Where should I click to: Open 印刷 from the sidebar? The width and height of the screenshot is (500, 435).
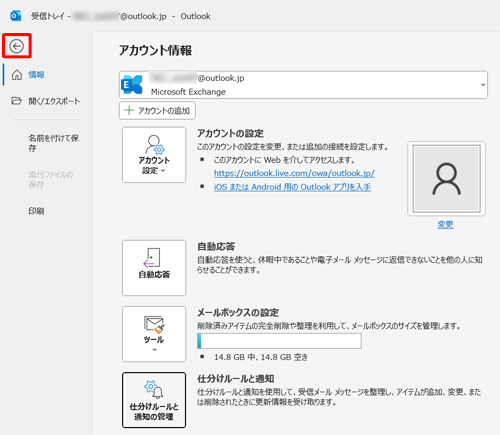point(36,211)
